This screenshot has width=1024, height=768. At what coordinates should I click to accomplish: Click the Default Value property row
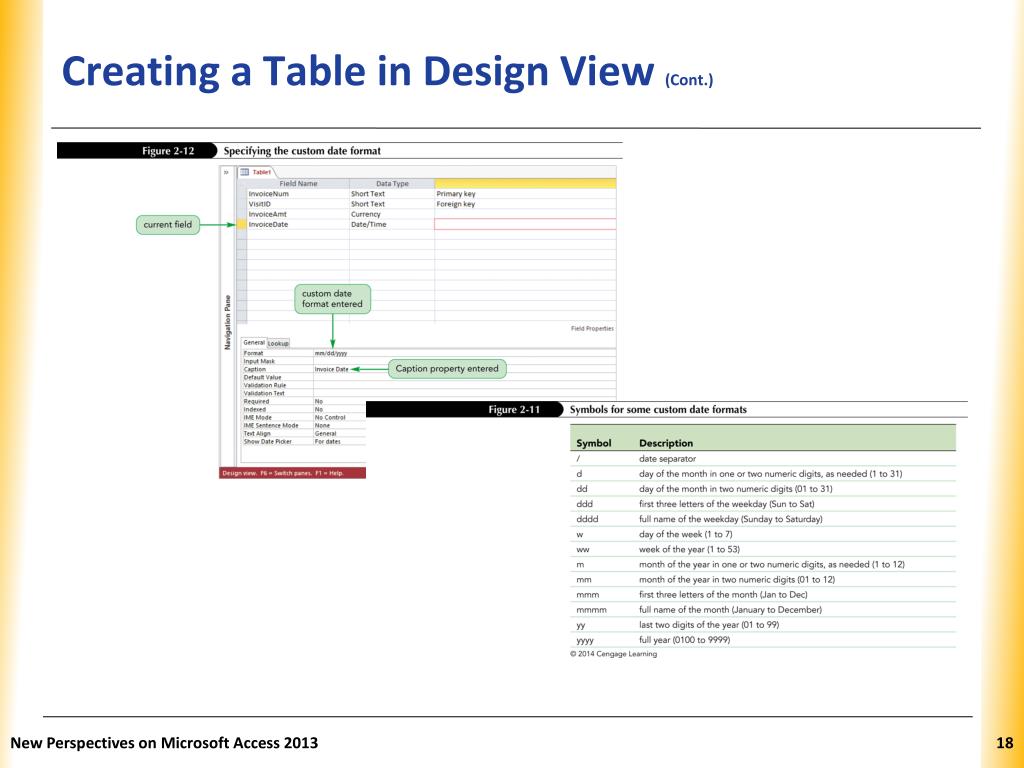click(x=428, y=377)
